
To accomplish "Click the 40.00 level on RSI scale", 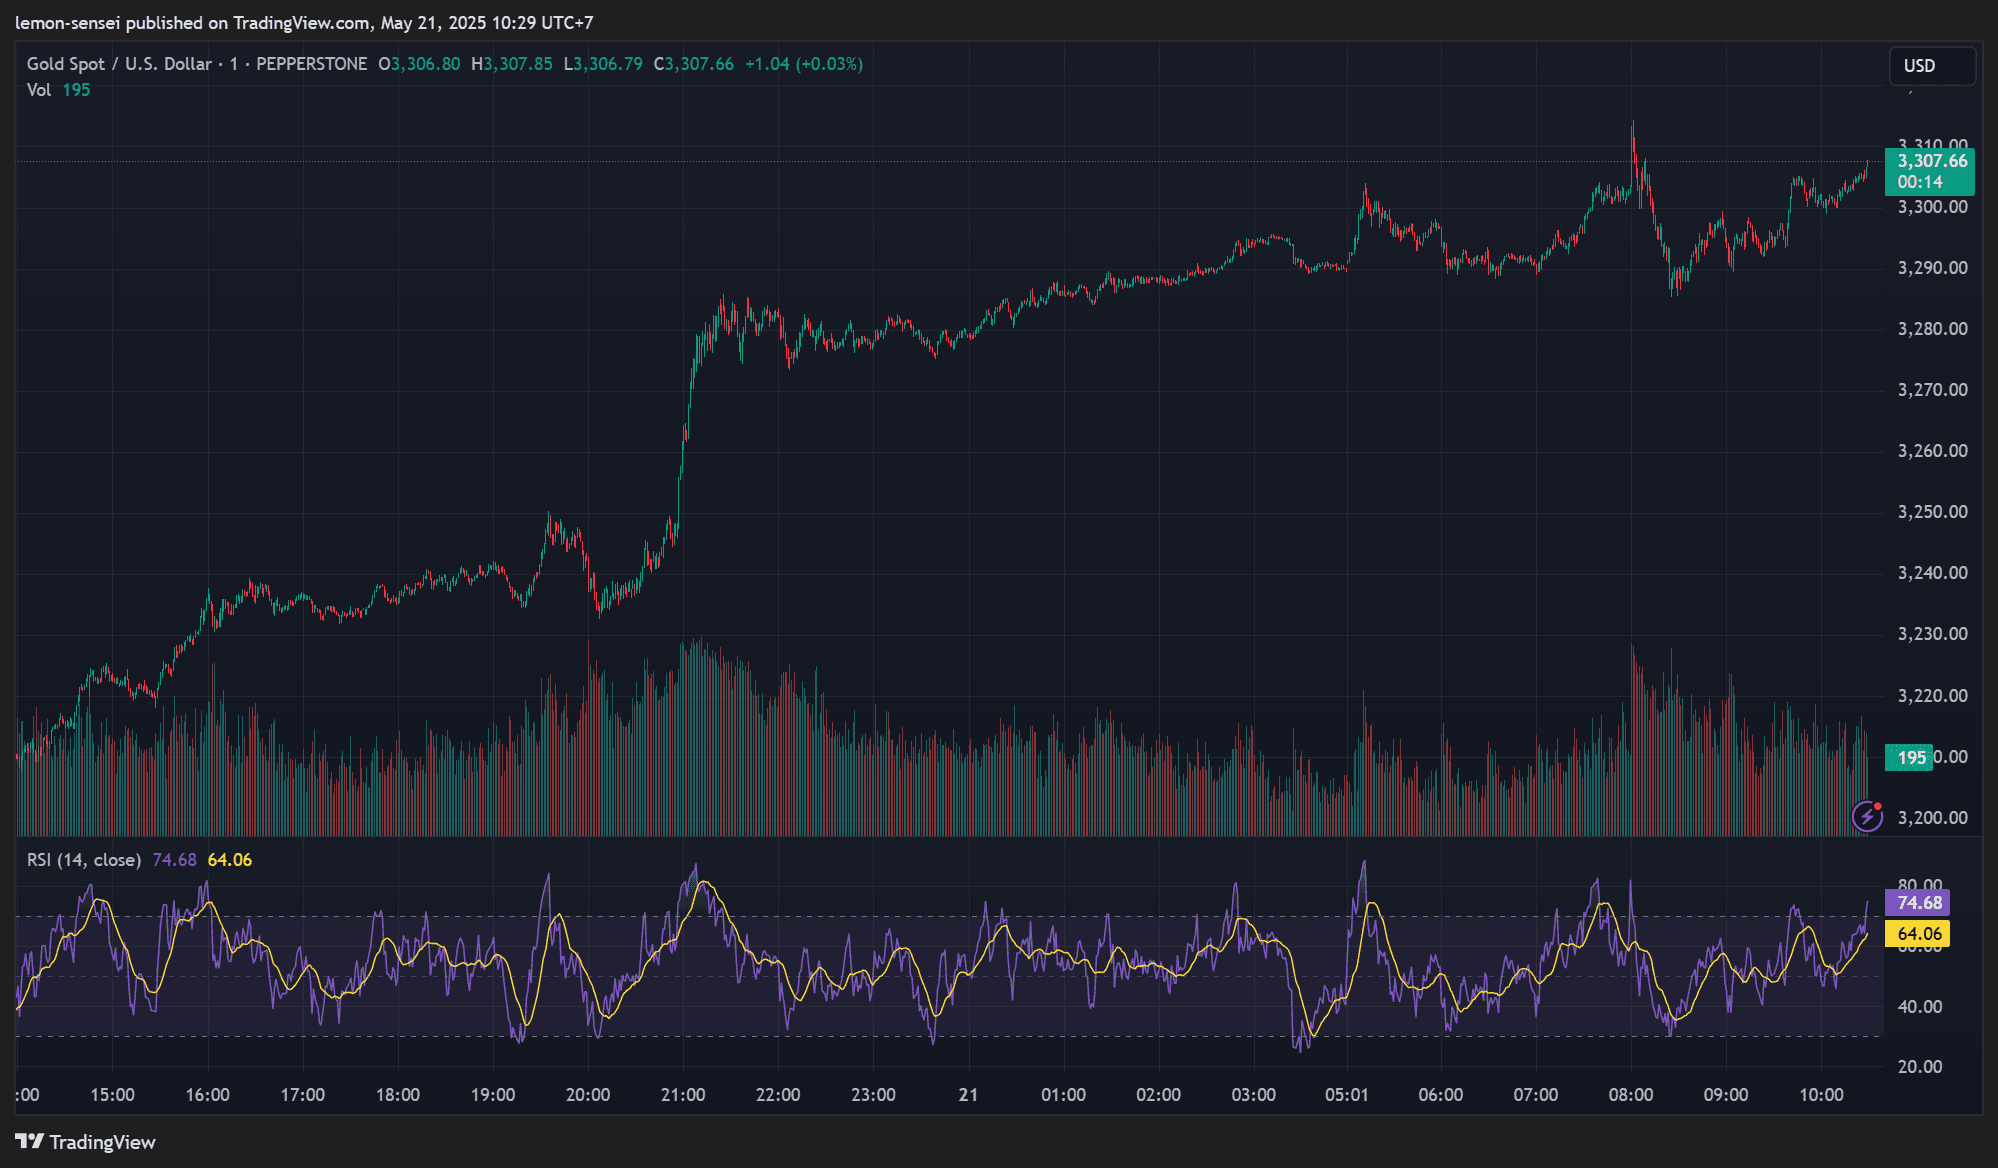I will 1919,1007.
